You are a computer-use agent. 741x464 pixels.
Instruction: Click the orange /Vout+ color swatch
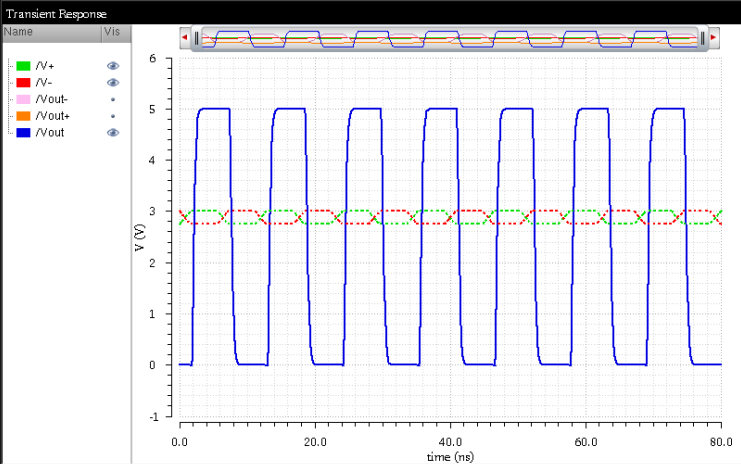[x=23, y=116]
